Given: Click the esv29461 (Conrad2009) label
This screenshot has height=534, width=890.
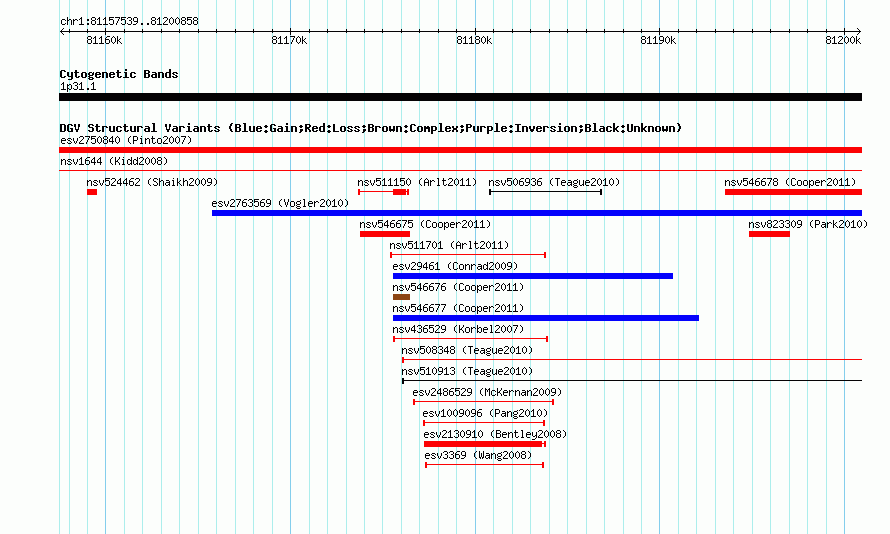Looking at the screenshot, I should 455,266.
